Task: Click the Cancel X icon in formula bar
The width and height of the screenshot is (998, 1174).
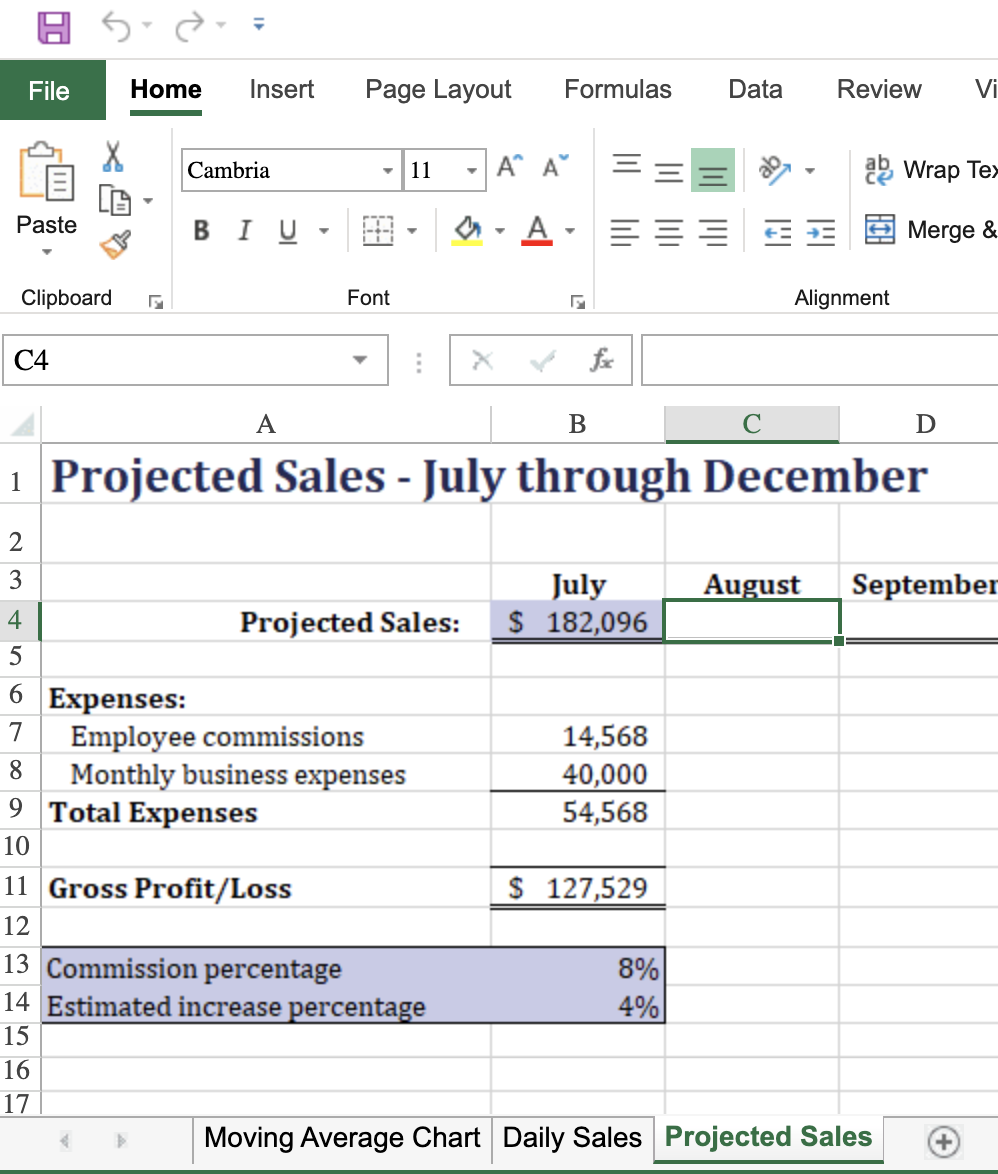Action: tap(482, 361)
